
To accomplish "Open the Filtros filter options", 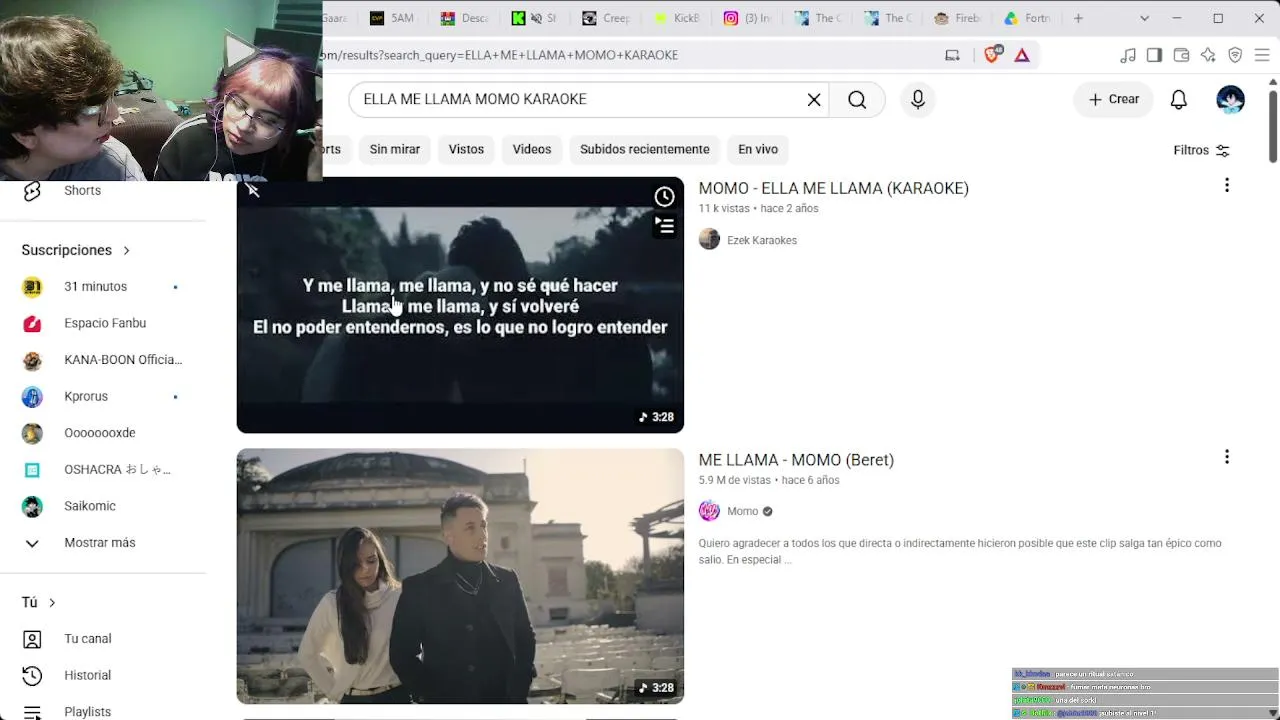I will 1201,150.
